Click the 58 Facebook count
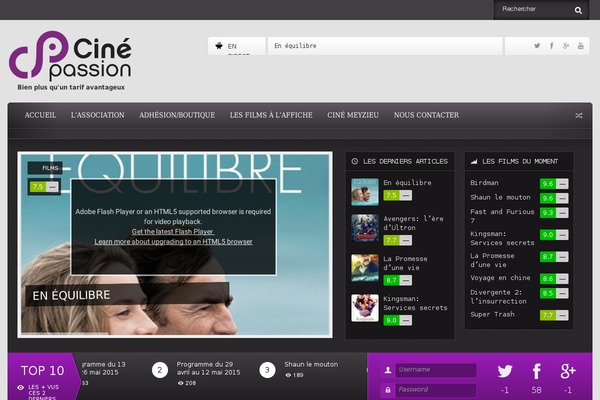The image size is (600, 400). [536, 390]
